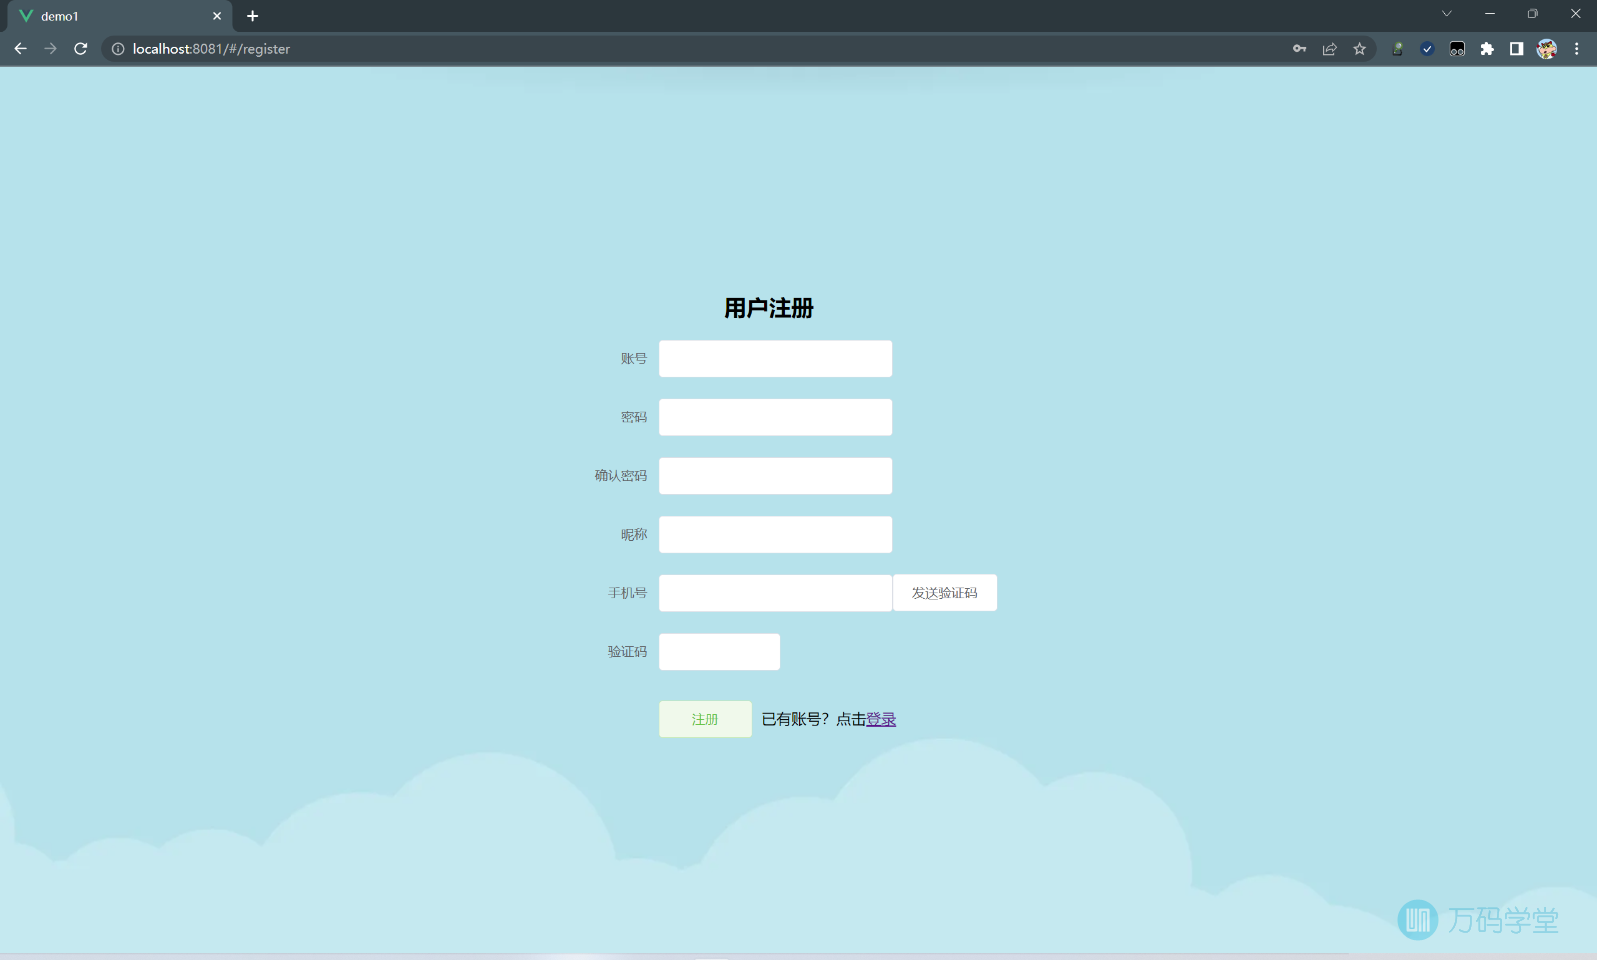This screenshot has width=1597, height=960.
Task: Click the 确认密码 label
Action: tap(621, 476)
